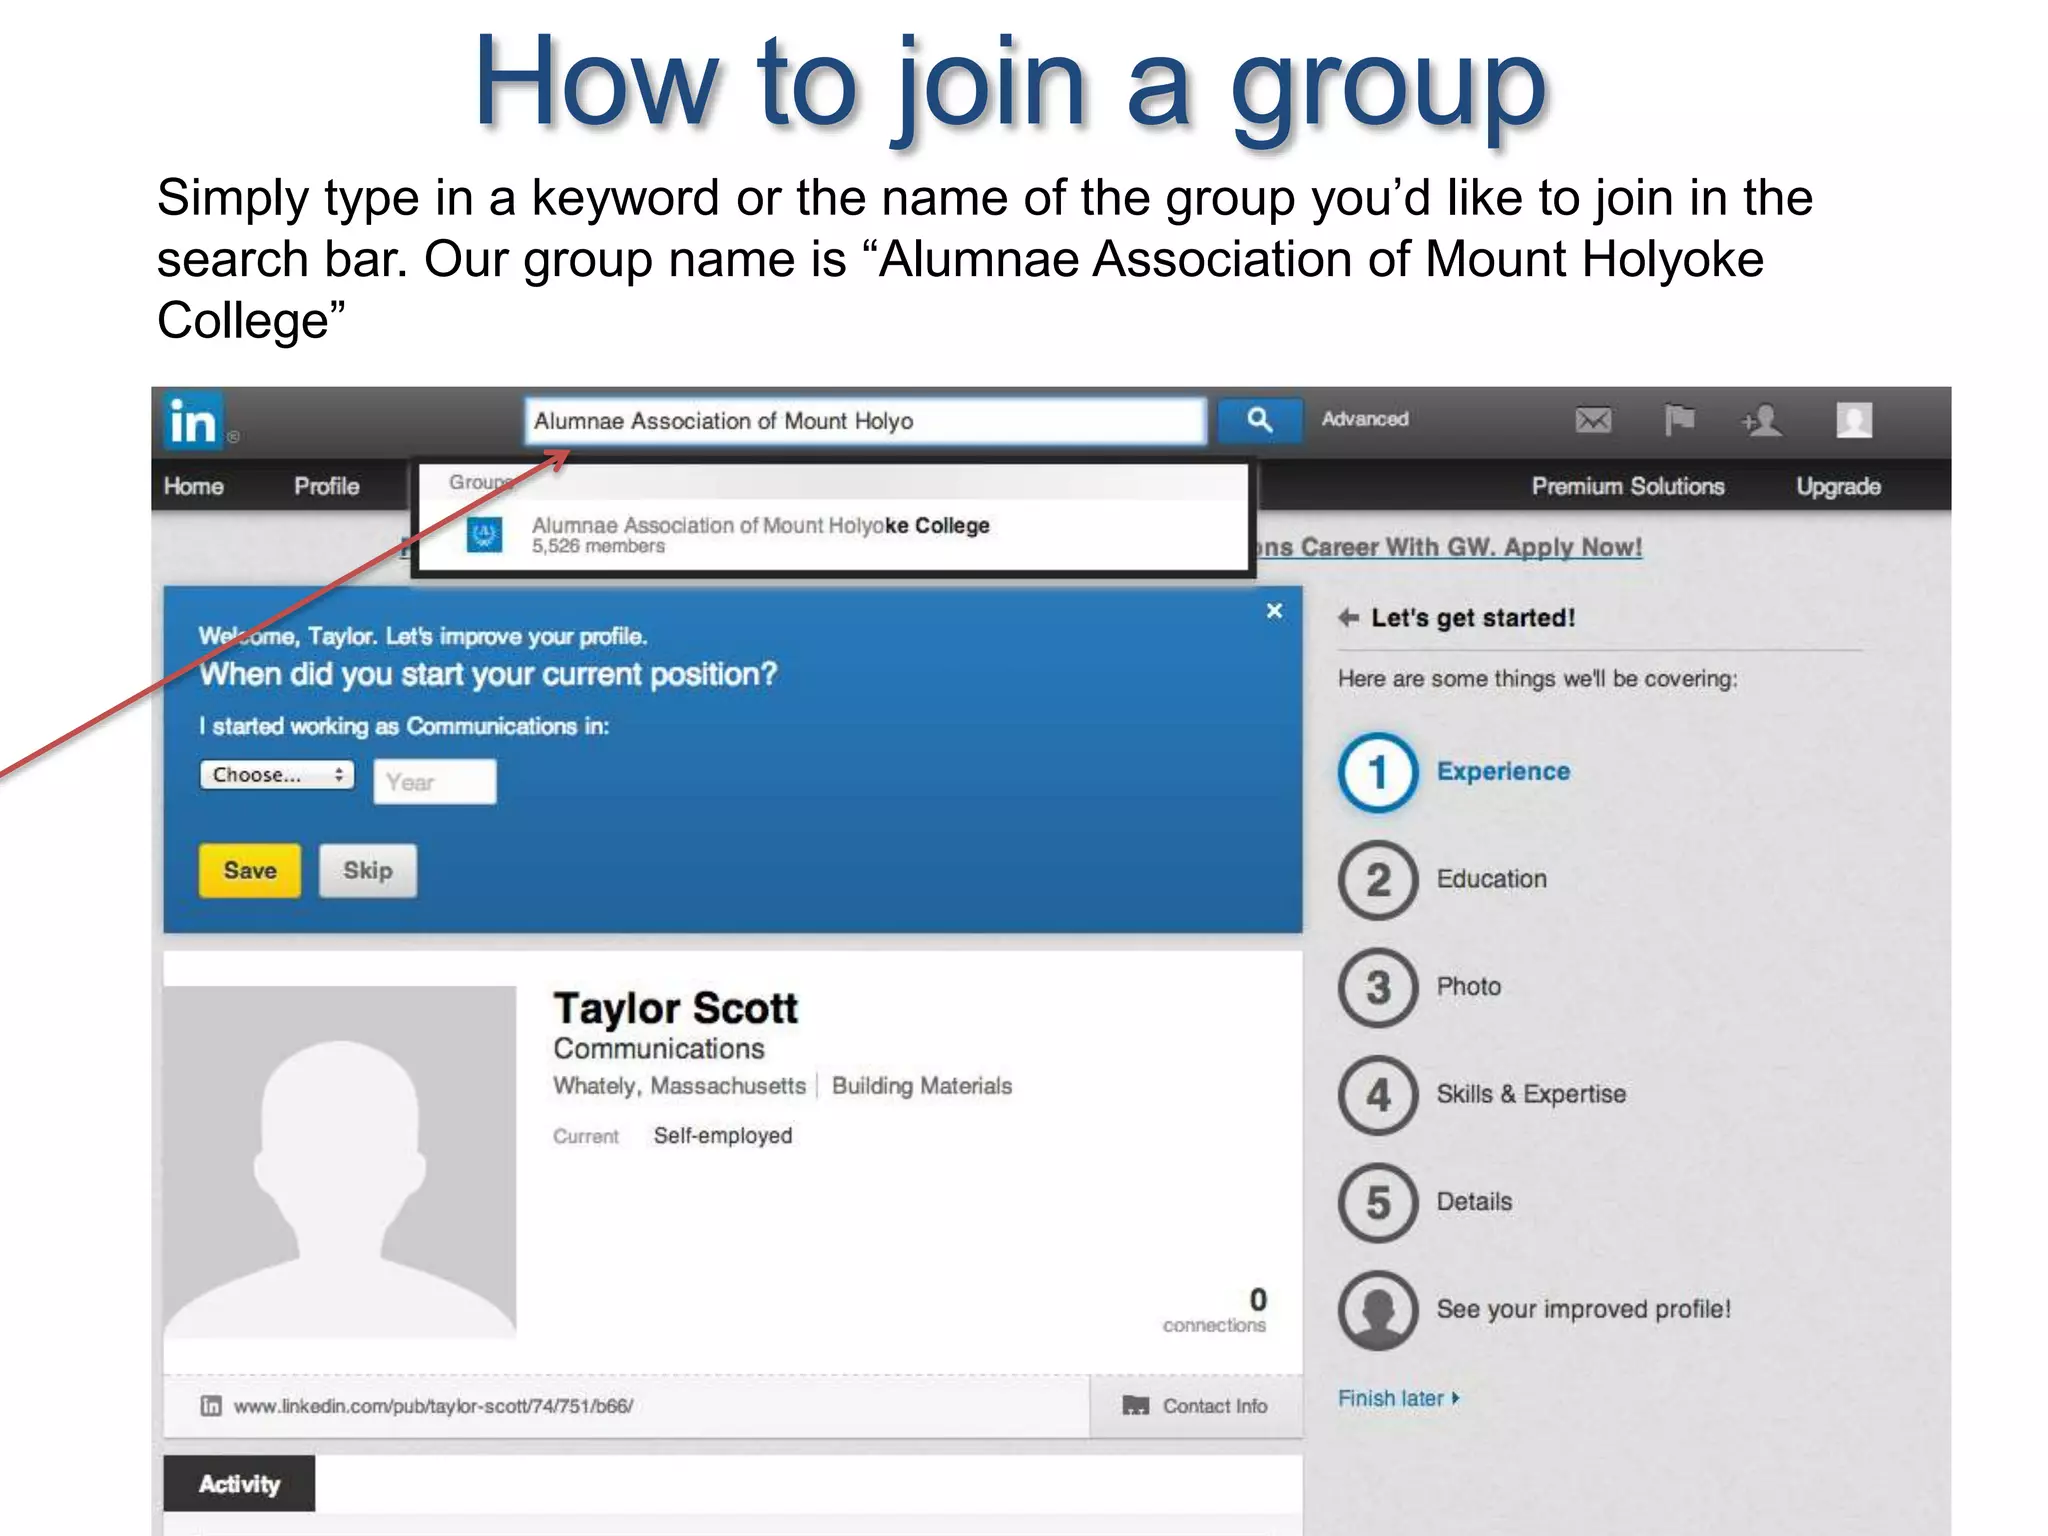Open the notifications flag icon
This screenshot has height=1536, width=2048.
click(x=1679, y=420)
